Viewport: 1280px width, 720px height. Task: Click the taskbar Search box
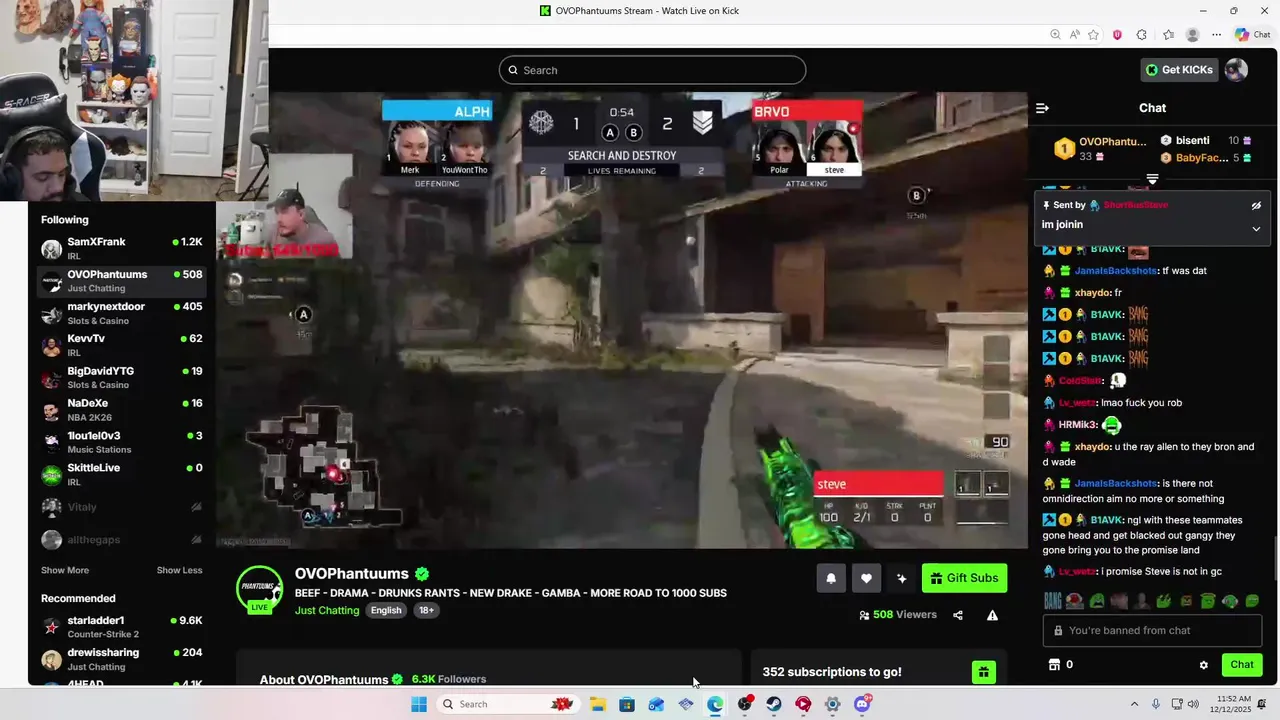[x=508, y=704]
